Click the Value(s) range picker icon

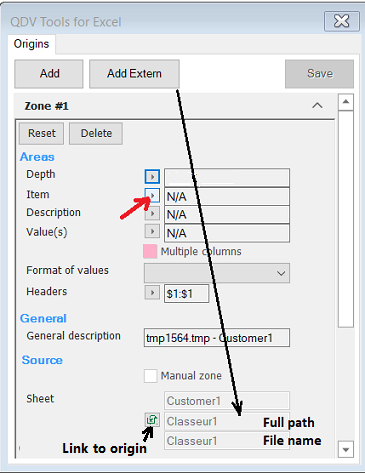pyautogui.click(x=152, y=231)
